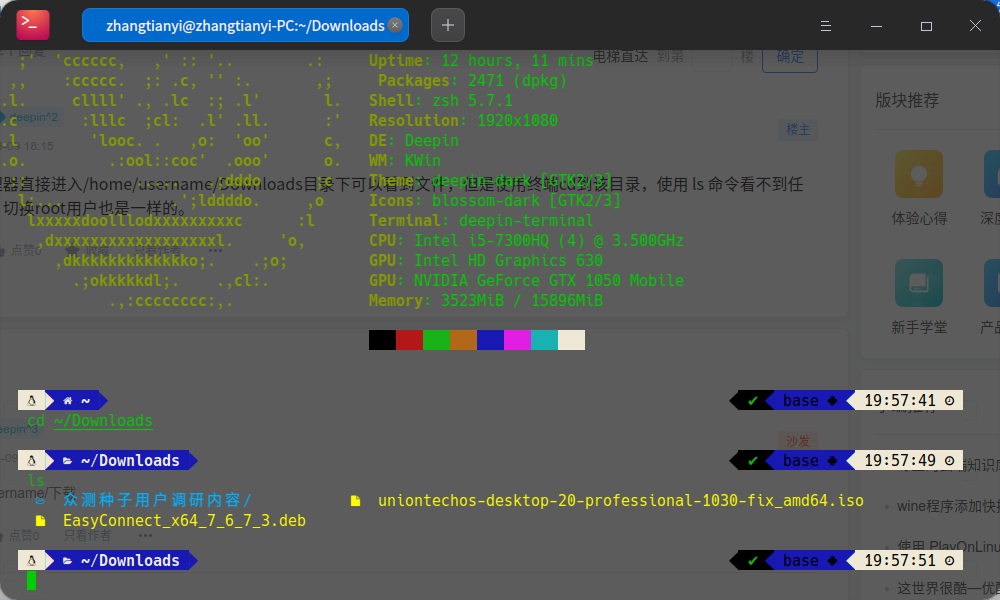
Task: Click the magenta color block in neofetch palette
Action: 517,340
